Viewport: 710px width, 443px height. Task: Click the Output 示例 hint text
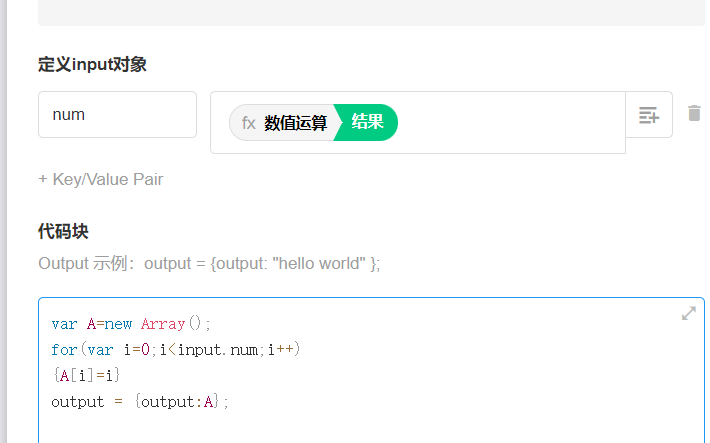click(x=209, y=264)
